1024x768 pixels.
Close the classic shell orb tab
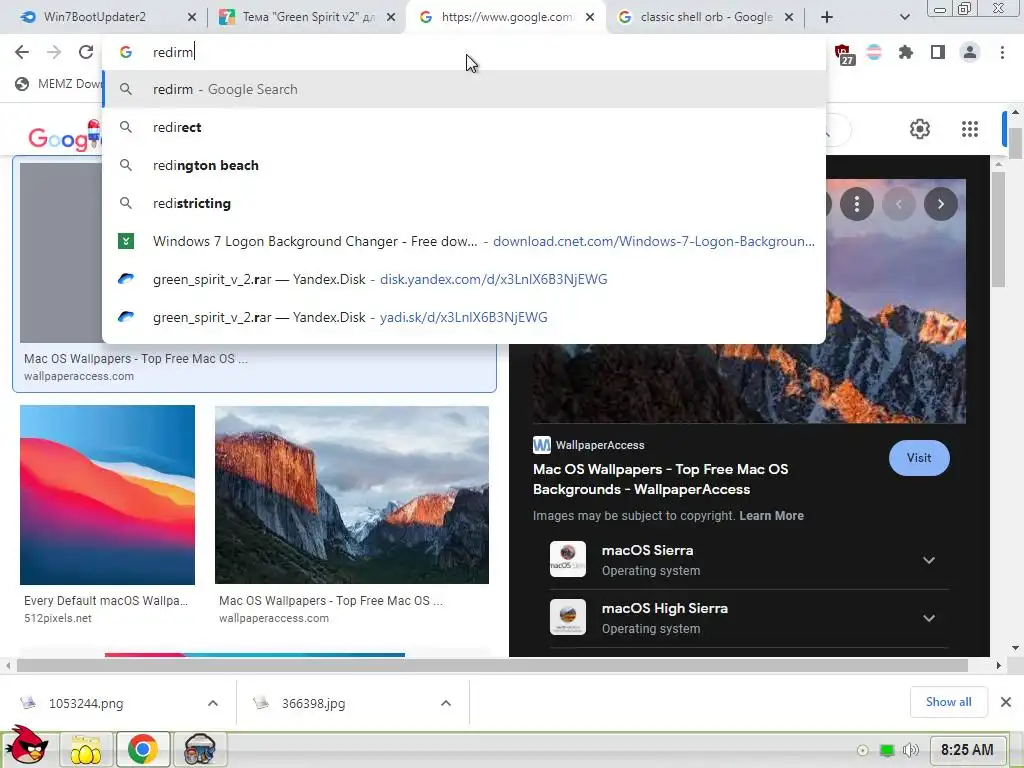789,17
